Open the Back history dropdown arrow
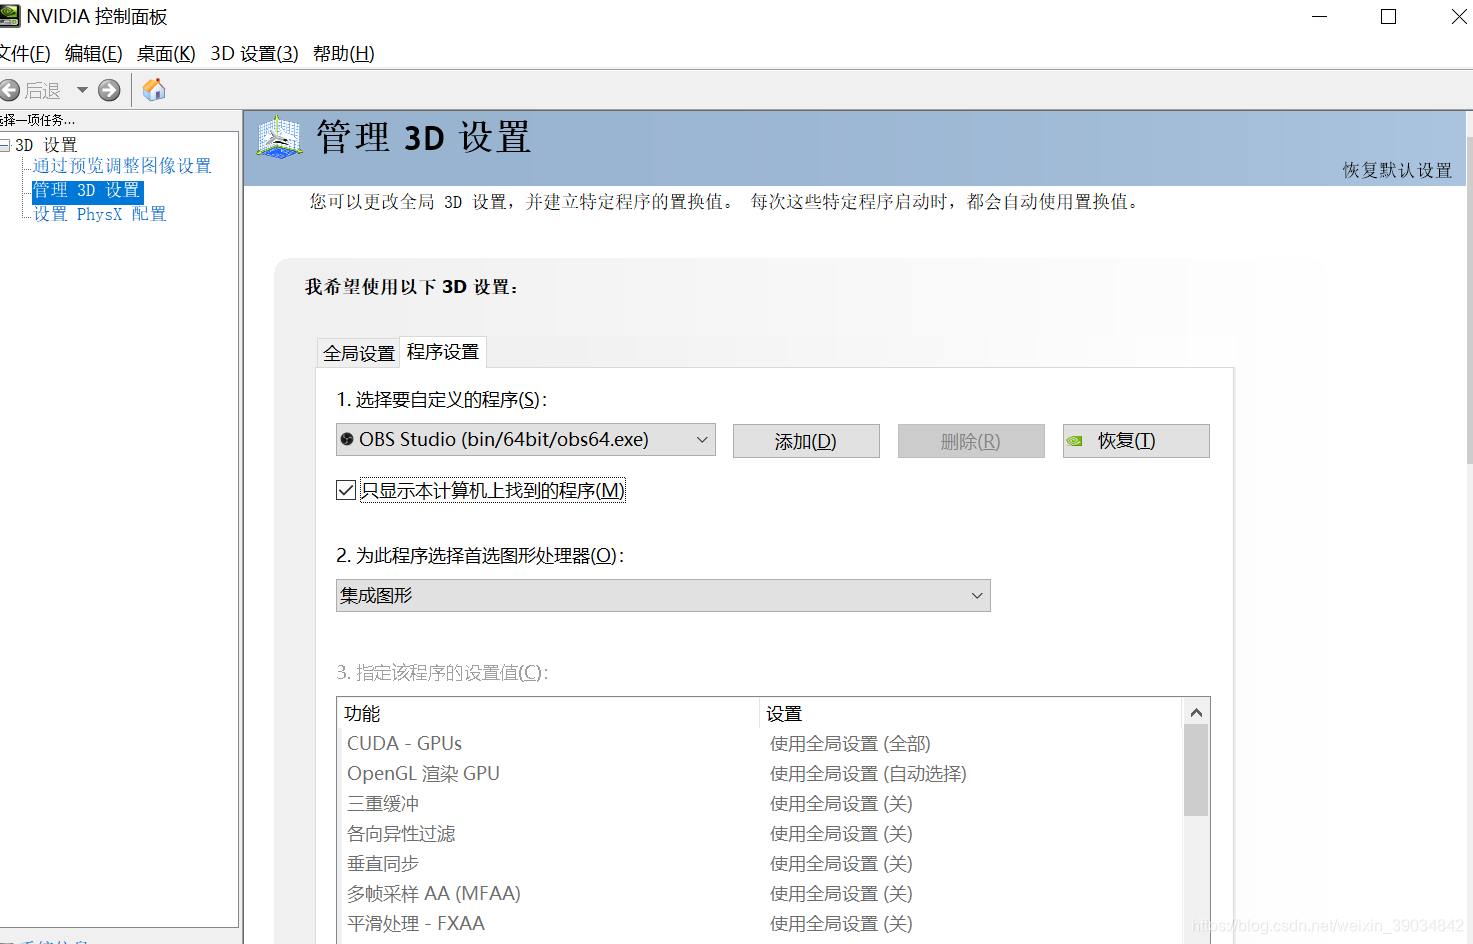The height and width of the screenshot is (944, 1473). tap(82, 90)
